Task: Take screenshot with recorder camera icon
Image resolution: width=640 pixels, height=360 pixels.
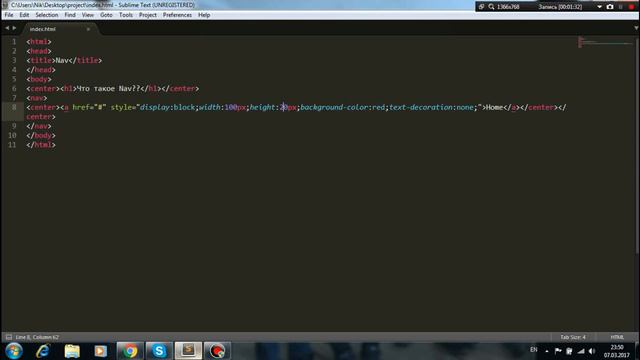Action: click(x=610, y=7)
